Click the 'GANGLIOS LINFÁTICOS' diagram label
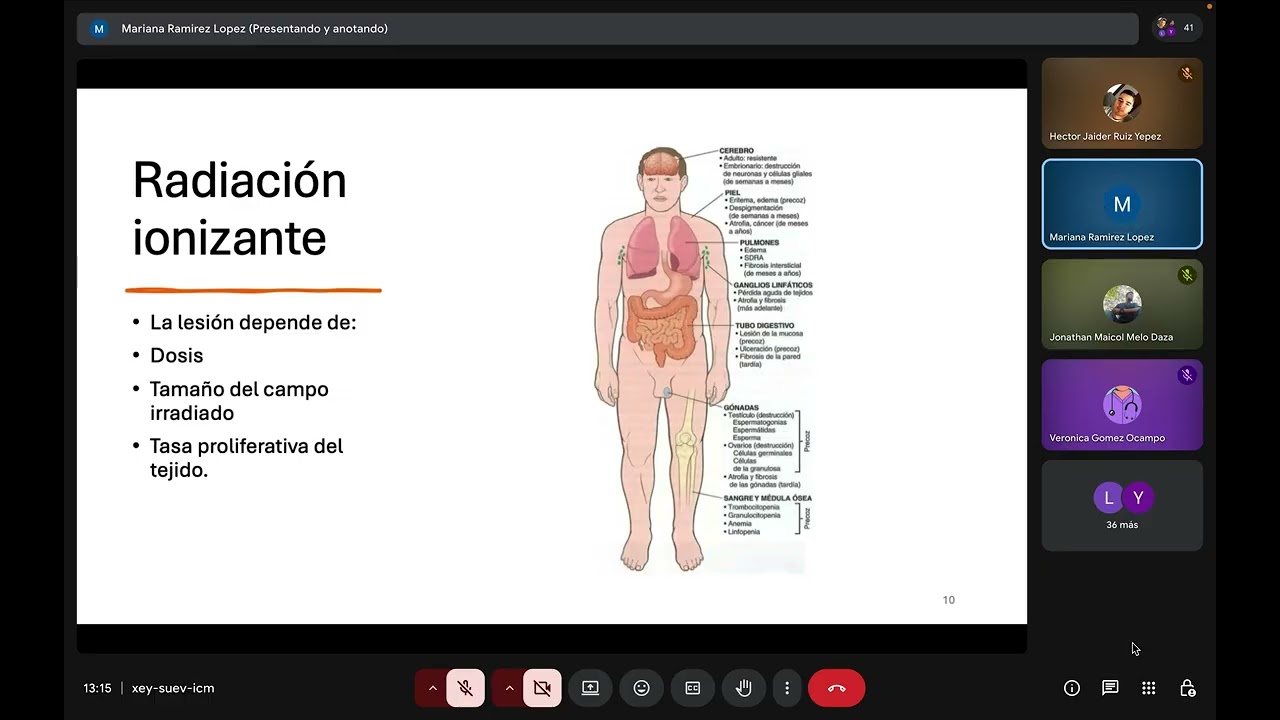The width and height of the screenshot is (1280, 720). pos(773,284)
